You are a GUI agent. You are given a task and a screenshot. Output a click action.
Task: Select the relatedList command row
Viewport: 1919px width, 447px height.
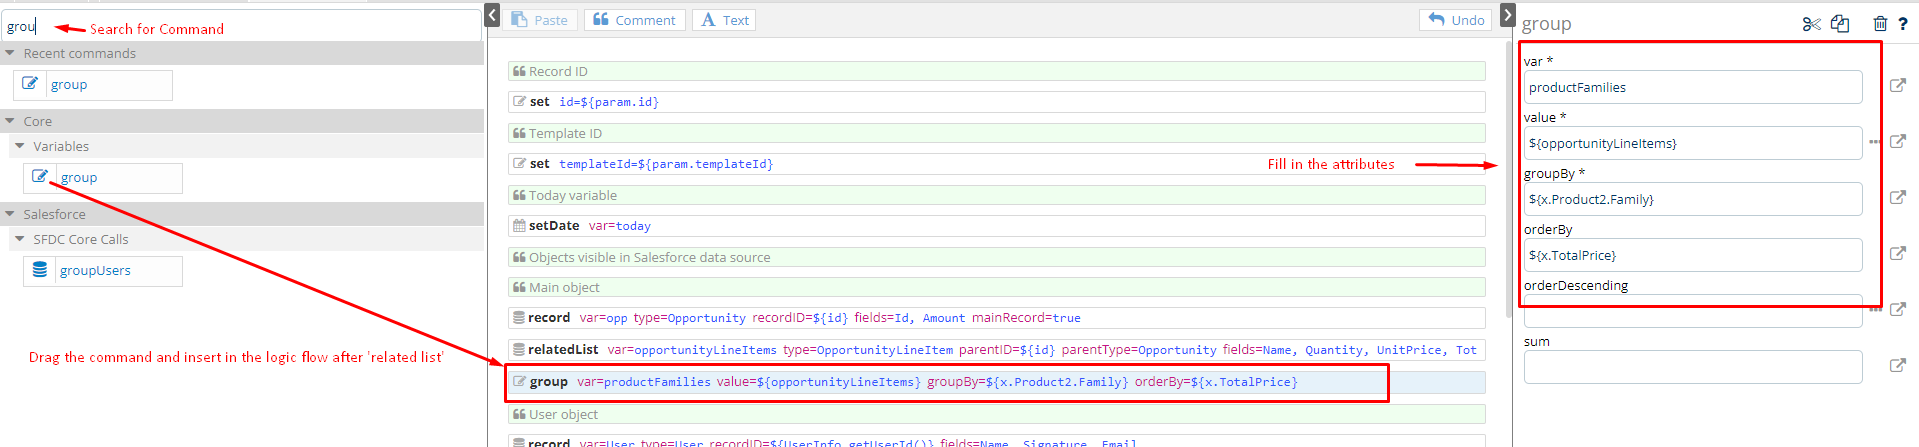(x=995, y=350)
